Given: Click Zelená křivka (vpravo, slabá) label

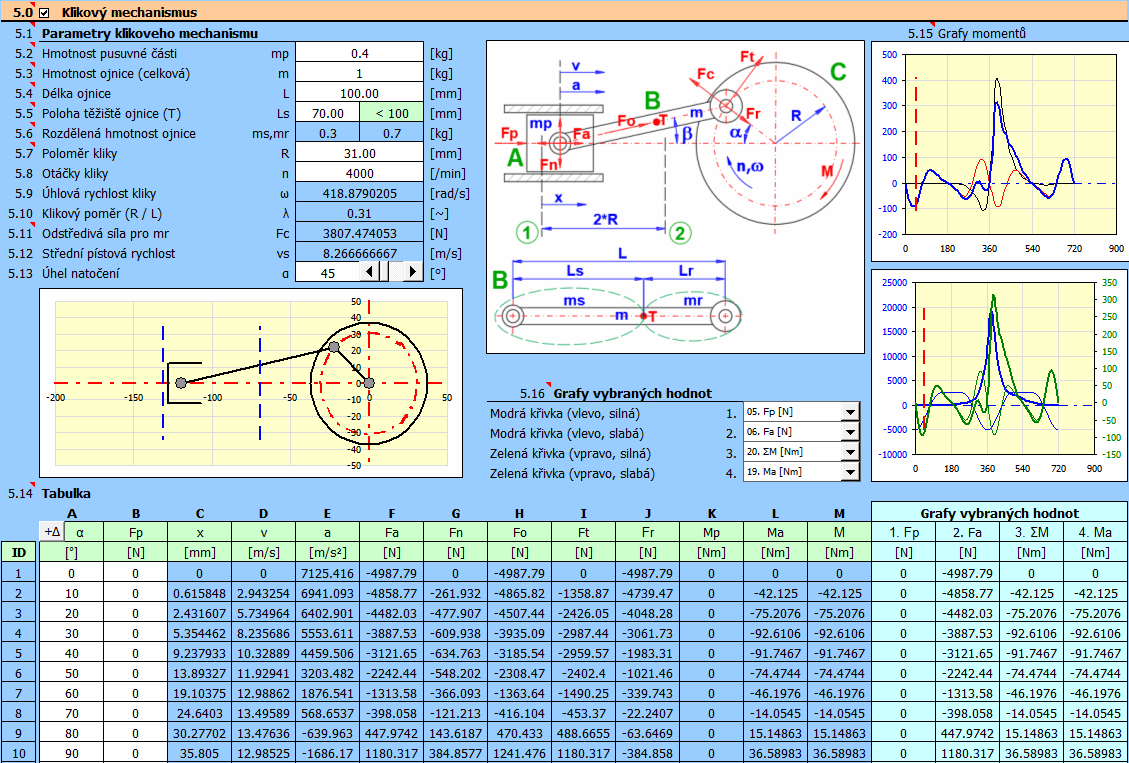Looking at the screenshot, I should (x=574, y=474).
